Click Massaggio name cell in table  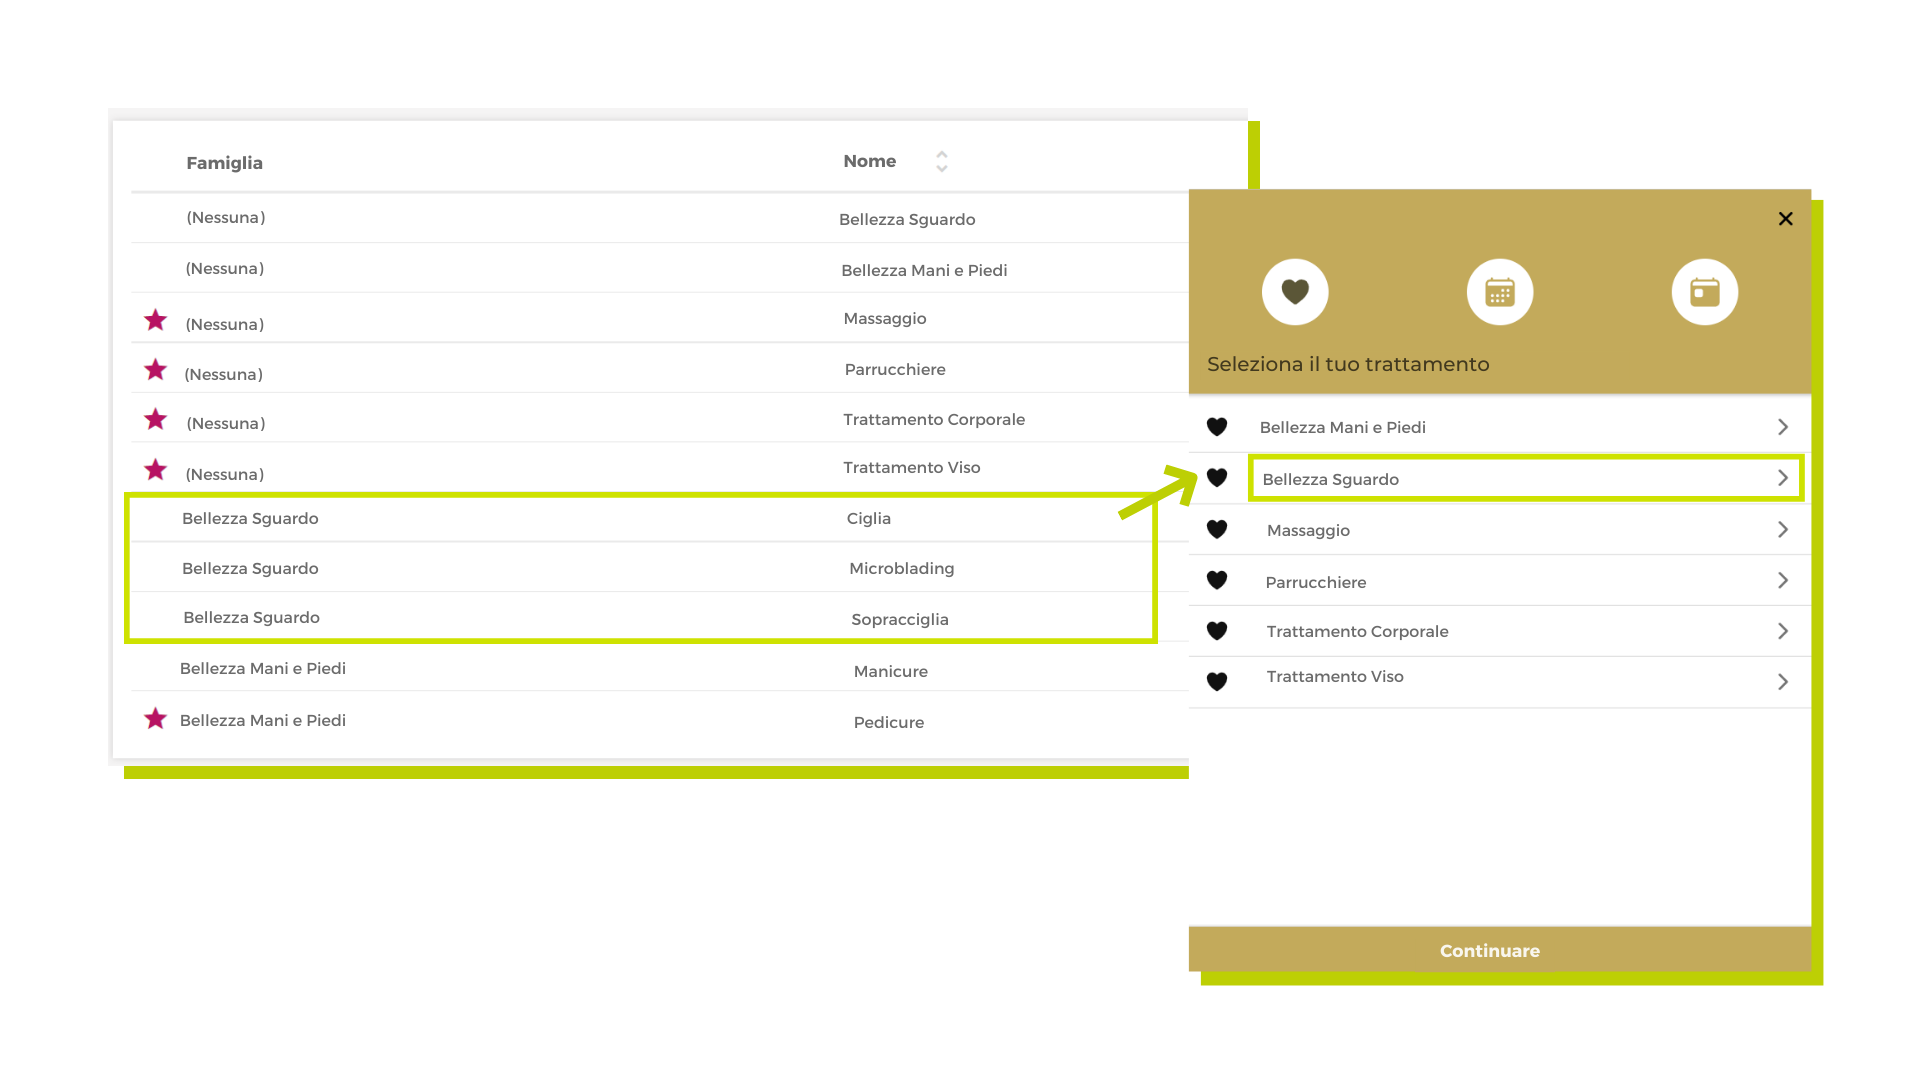[x=885, y=318]
